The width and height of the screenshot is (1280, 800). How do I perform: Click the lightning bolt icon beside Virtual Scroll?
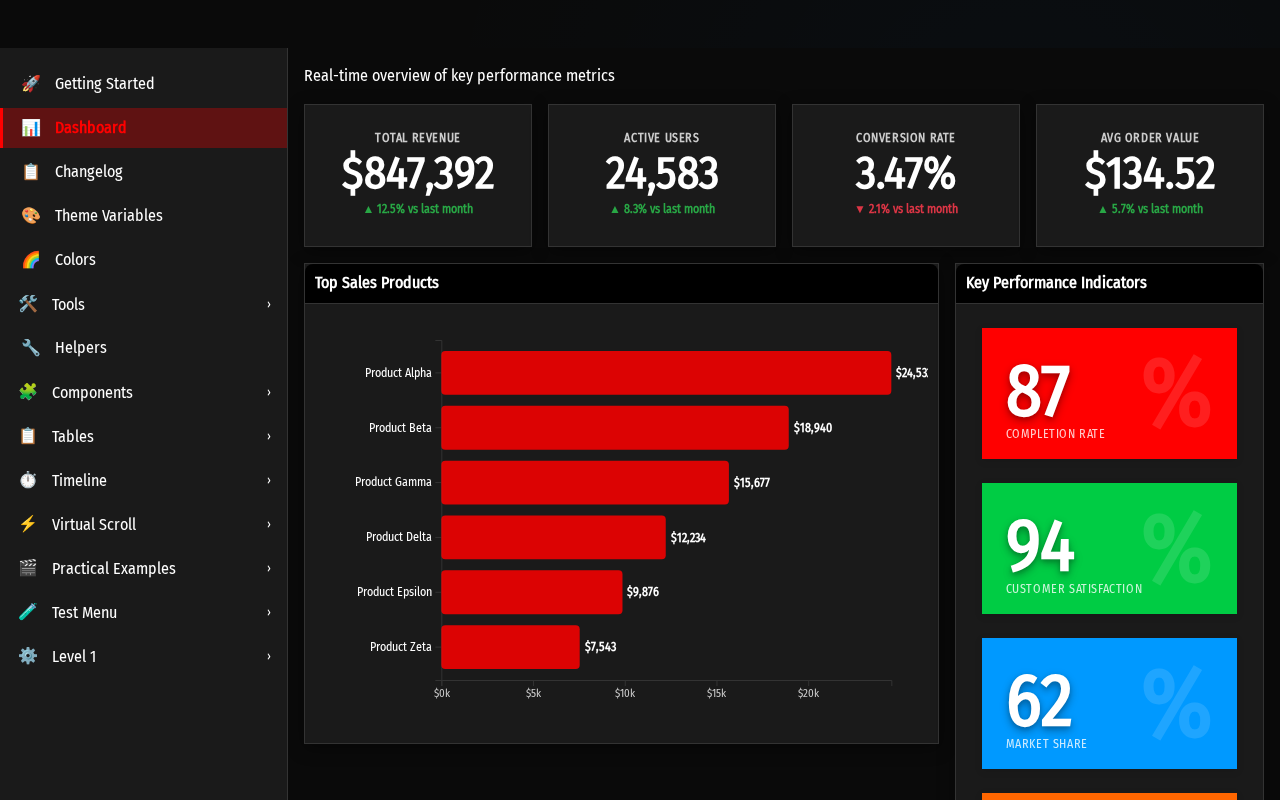28,524
